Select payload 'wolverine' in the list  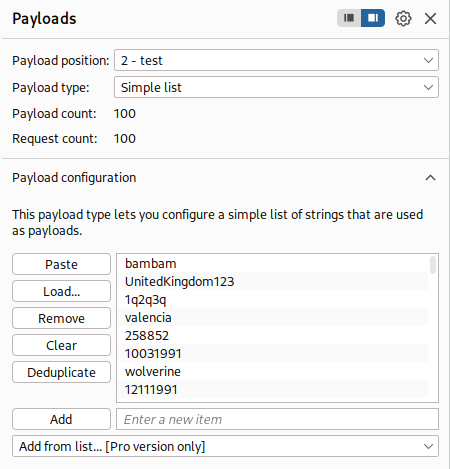pyautogui.click(x=273, y=372)
